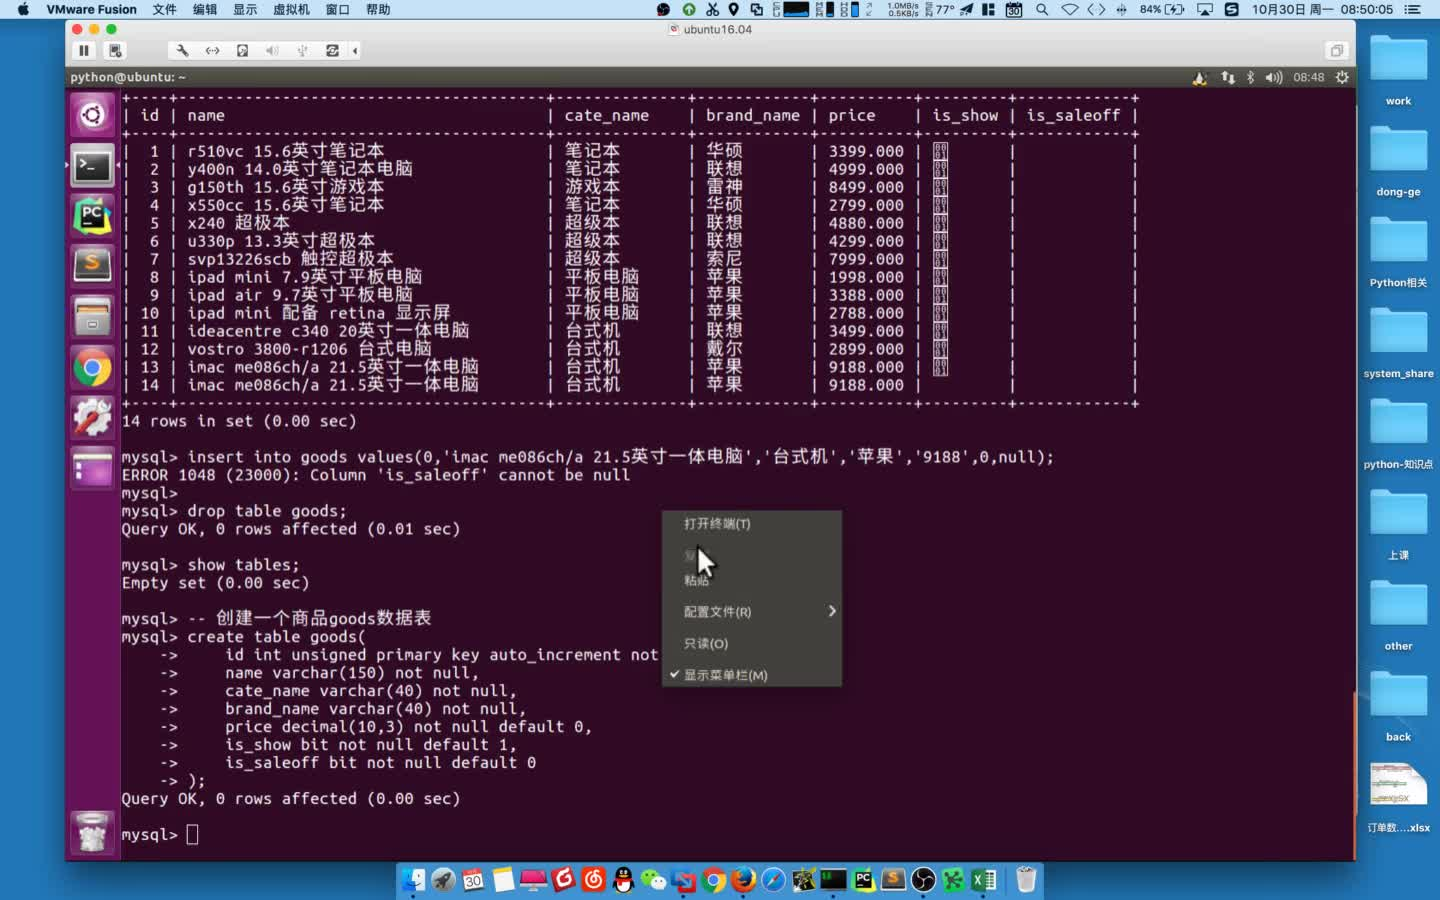The width and height of the screenshot is (1440, 900).
Task: Toggle the volume icon in Ubuntu's top panel
Action: pos(1273,77)
